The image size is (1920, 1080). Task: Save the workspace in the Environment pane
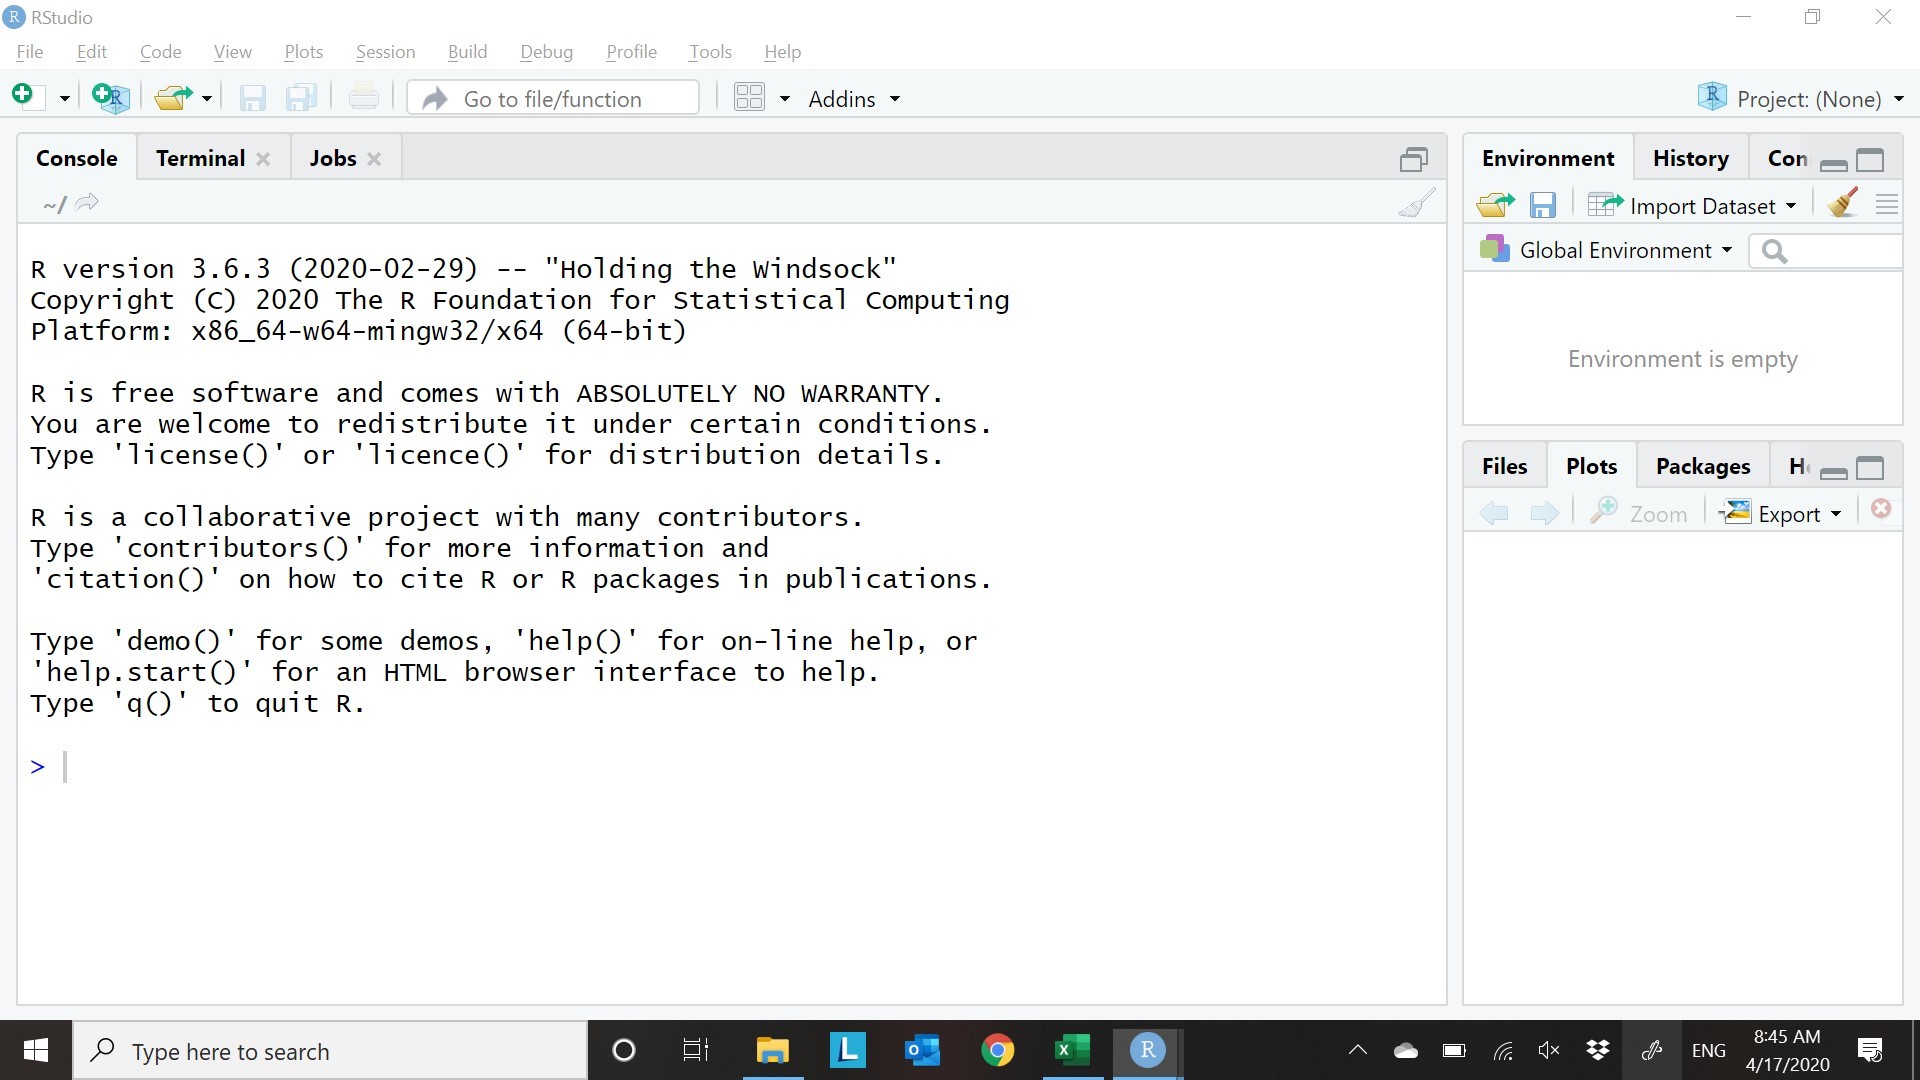(1543, 205)
